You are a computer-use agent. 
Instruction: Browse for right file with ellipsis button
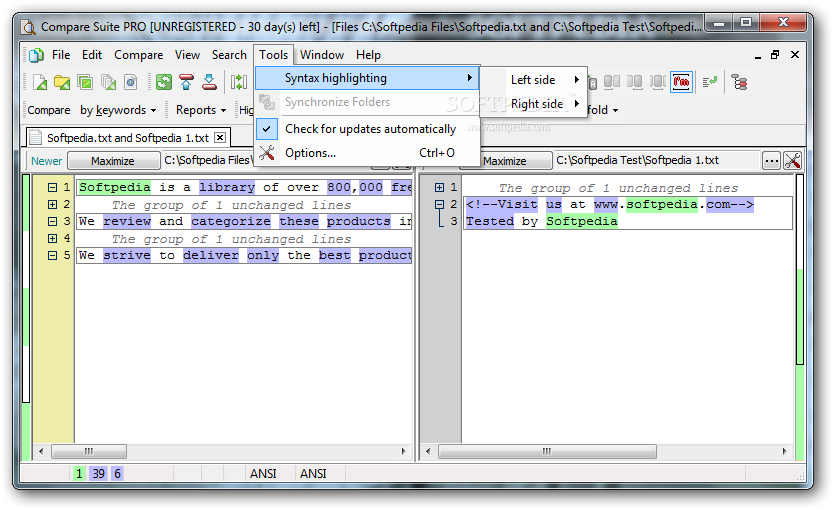pyautogui.click(x=771, y=160)
